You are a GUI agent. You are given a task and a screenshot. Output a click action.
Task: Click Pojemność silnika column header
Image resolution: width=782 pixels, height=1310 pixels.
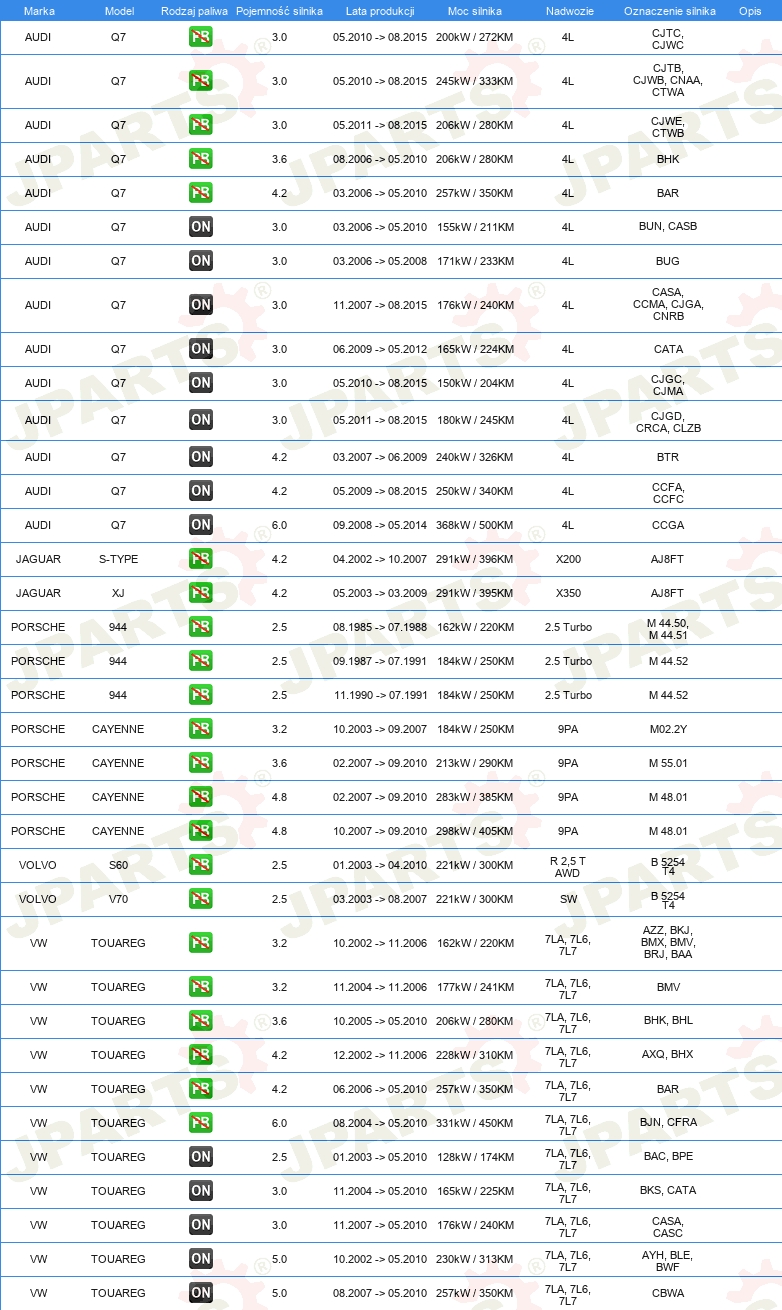click(280, 10)
